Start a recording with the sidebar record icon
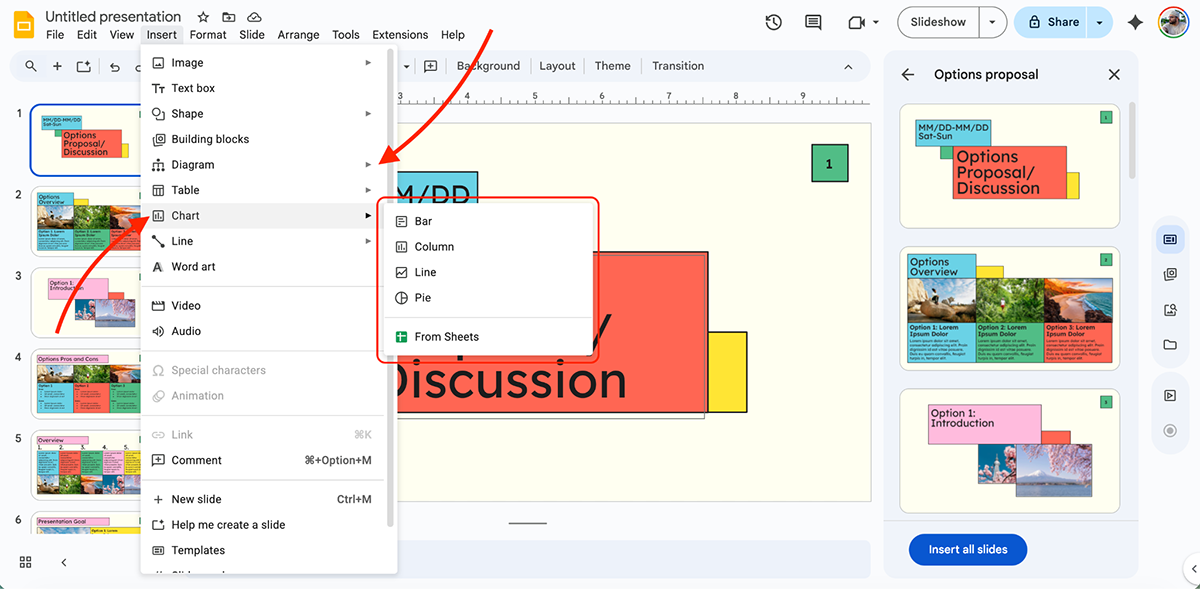The image size is (1200, 589). [x=1171, y=430]
